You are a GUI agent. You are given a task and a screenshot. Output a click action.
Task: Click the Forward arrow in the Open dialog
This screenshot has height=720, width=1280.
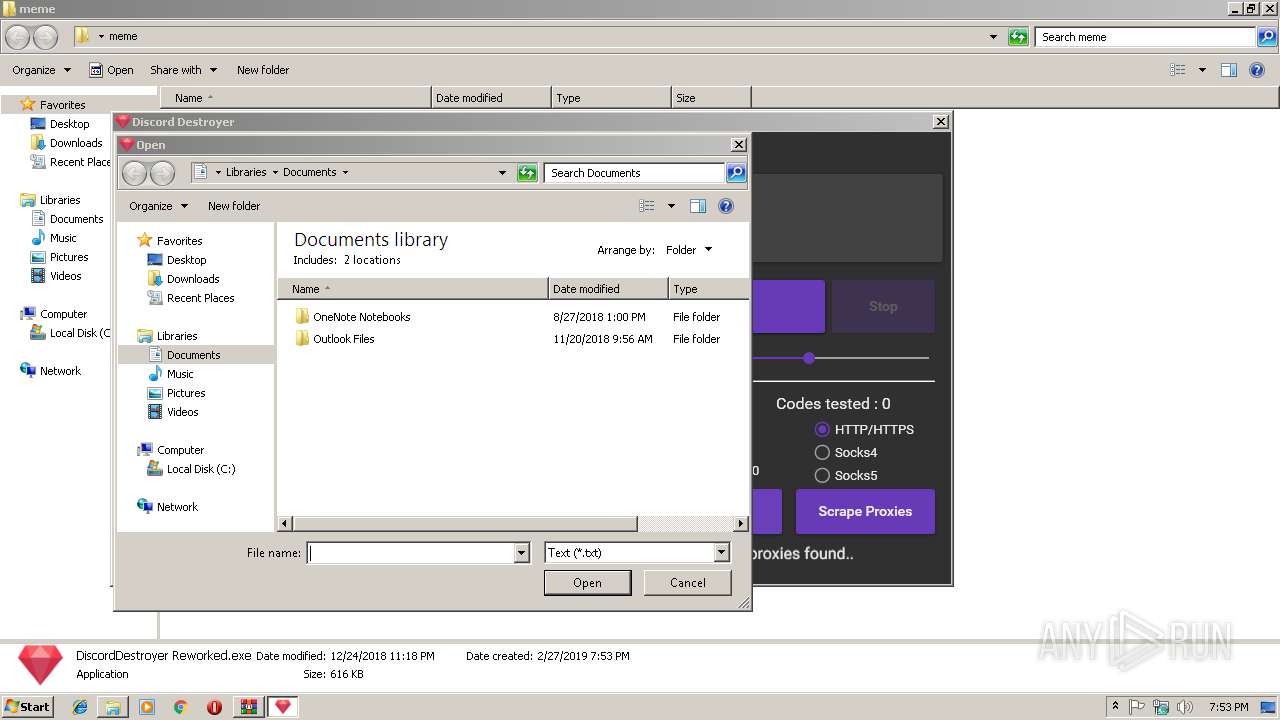[x=162, y=173]
